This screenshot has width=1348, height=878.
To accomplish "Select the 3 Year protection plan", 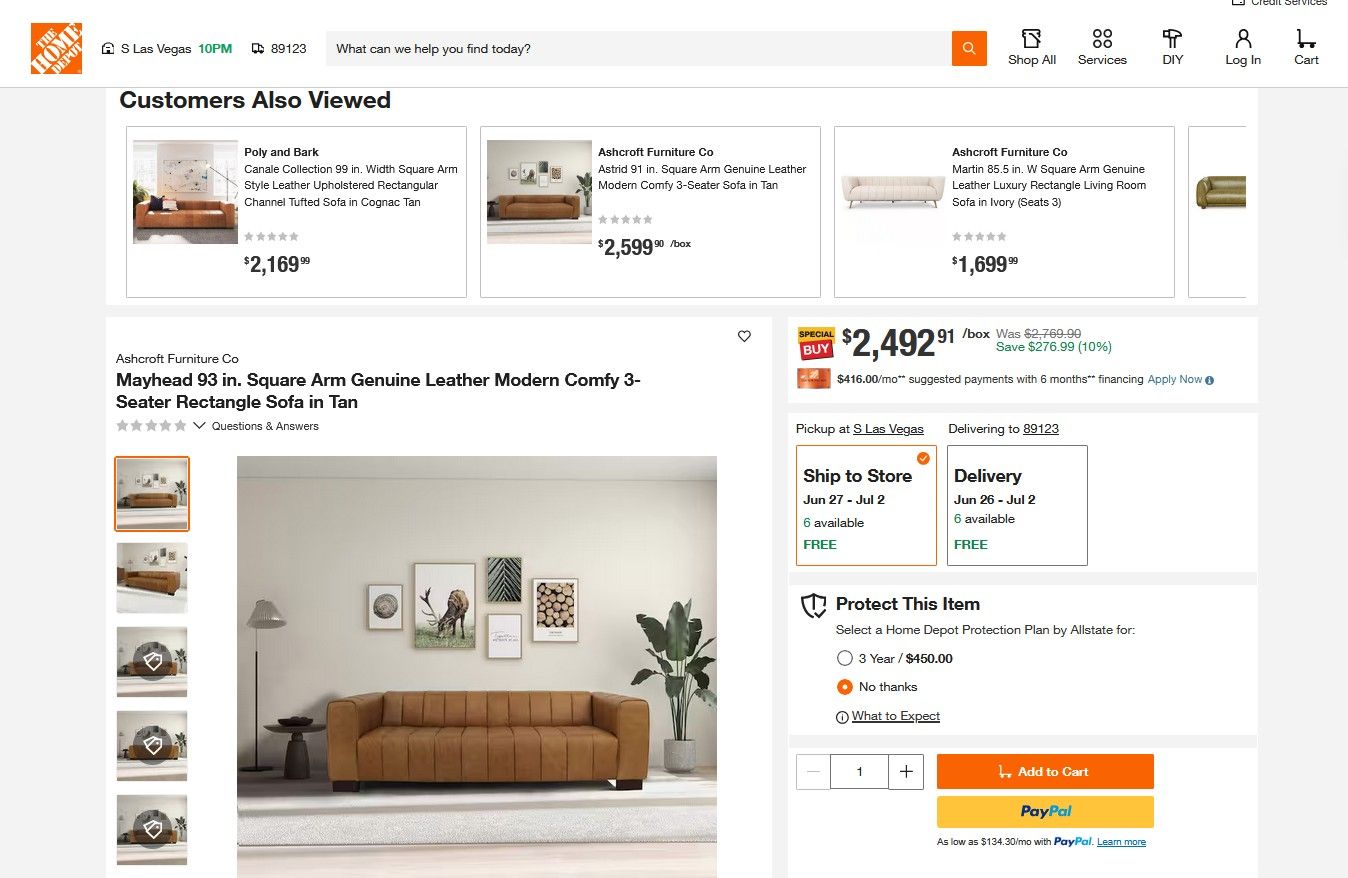I will pos(845,659).
